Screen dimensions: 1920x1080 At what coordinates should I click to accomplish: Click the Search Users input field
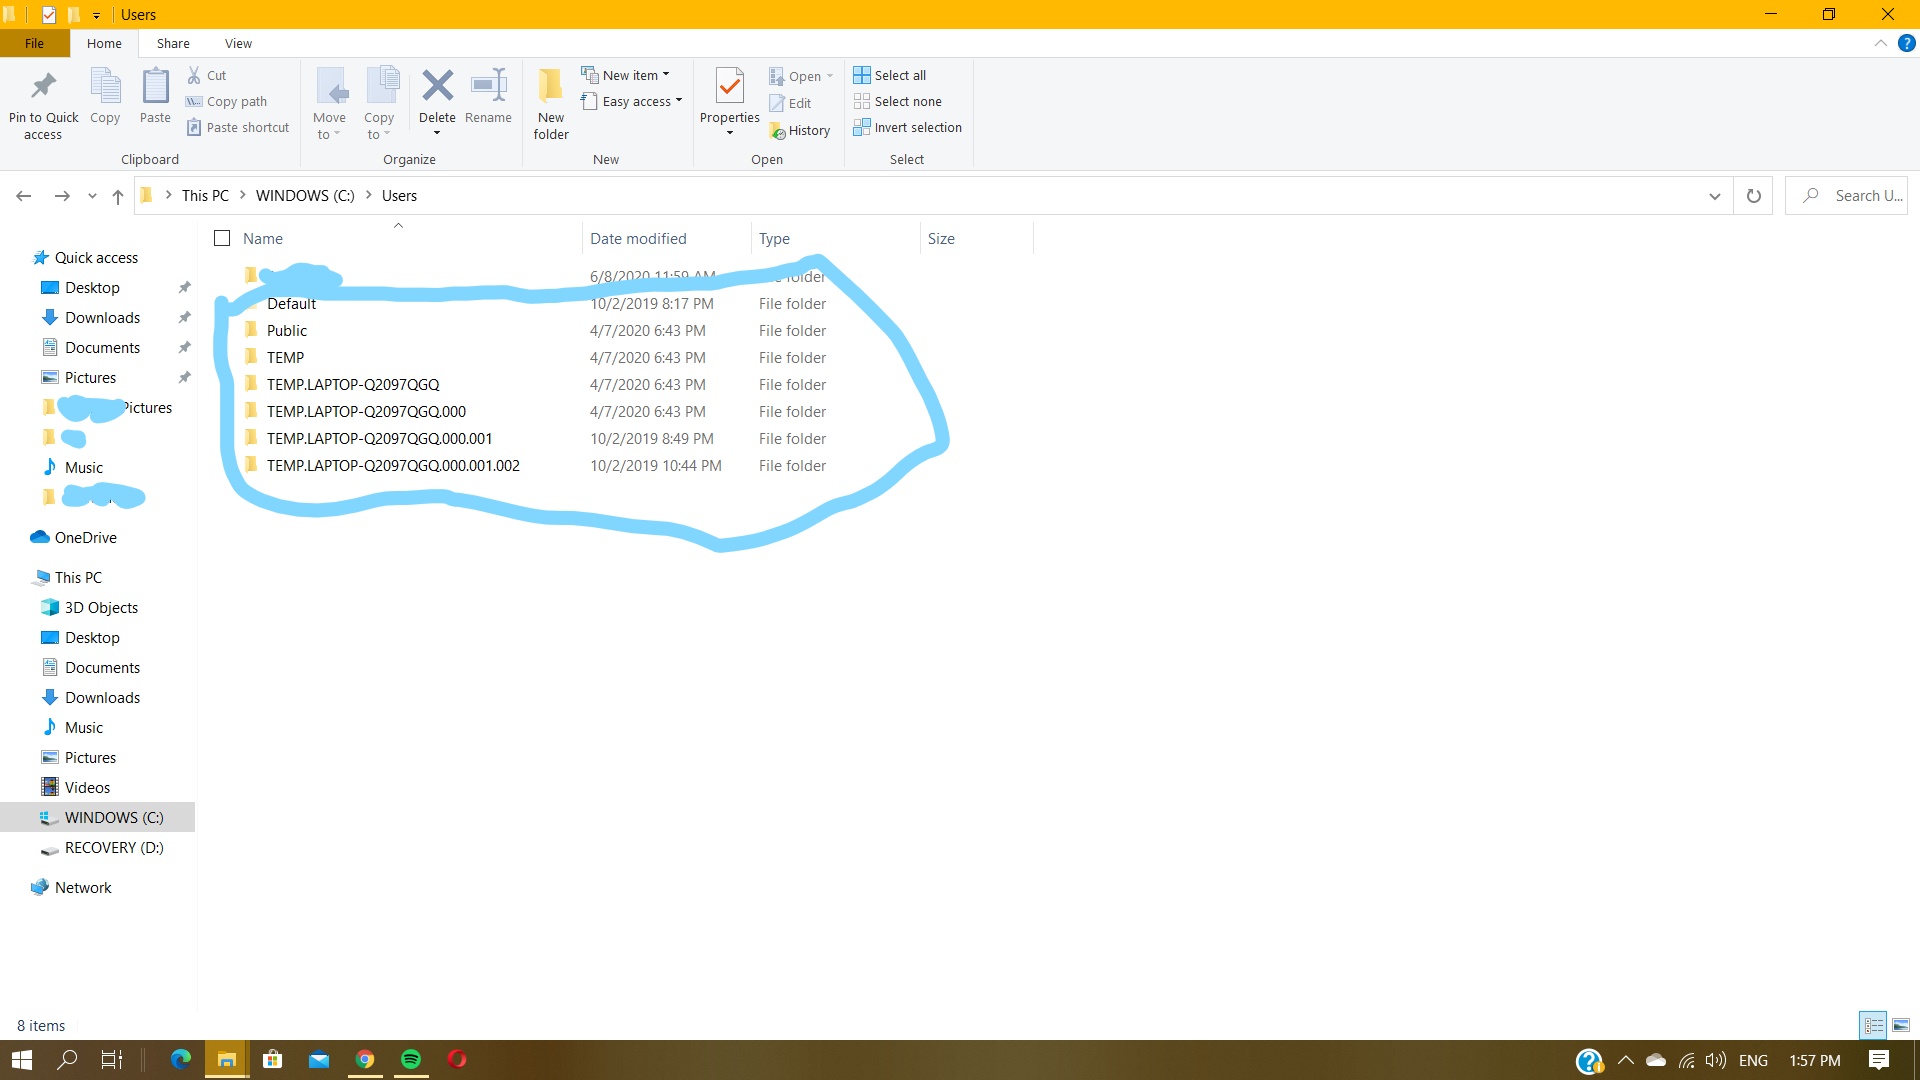[1860, 196]
